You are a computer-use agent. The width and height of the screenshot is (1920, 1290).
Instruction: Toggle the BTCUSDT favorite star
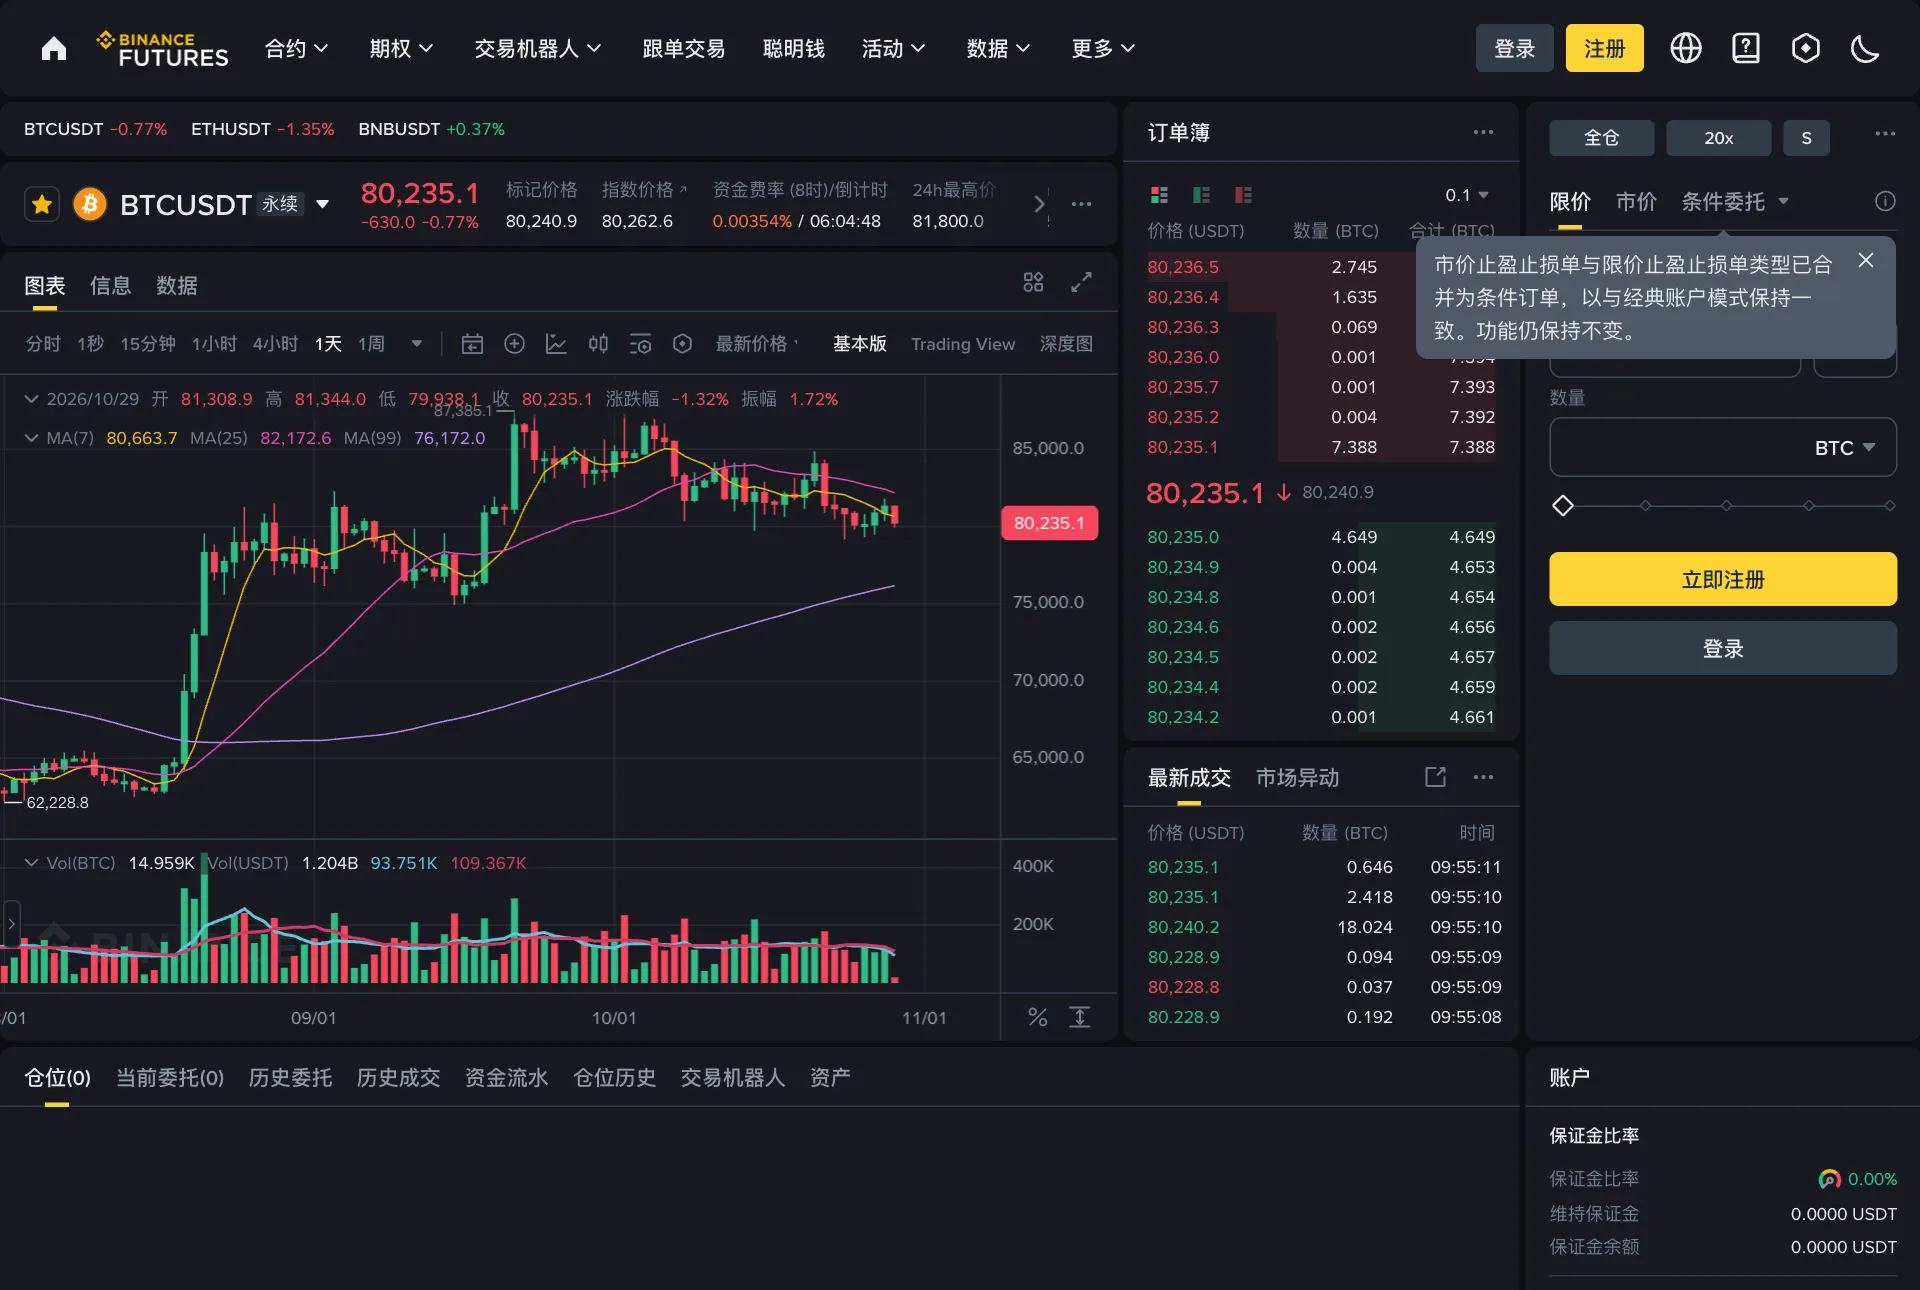pos(42,204)
